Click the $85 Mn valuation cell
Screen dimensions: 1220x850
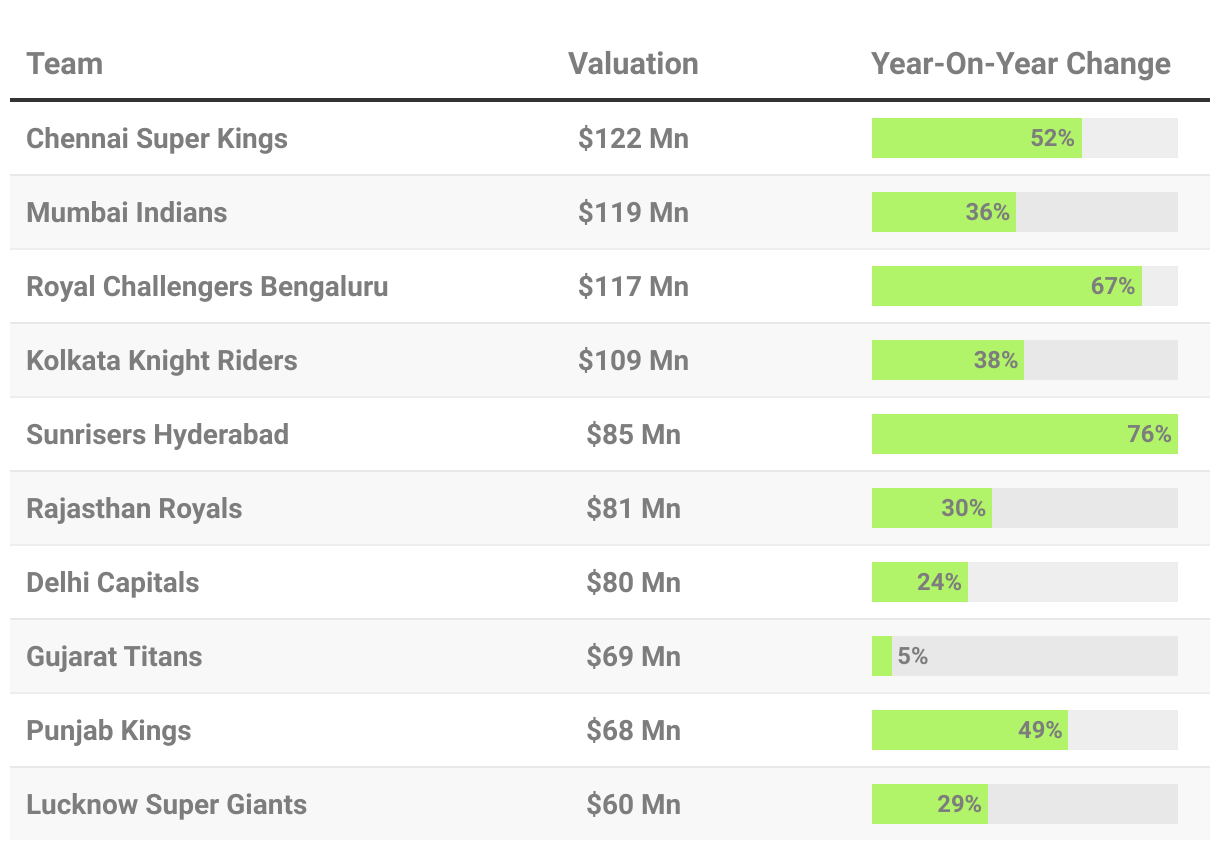[633, 434]
